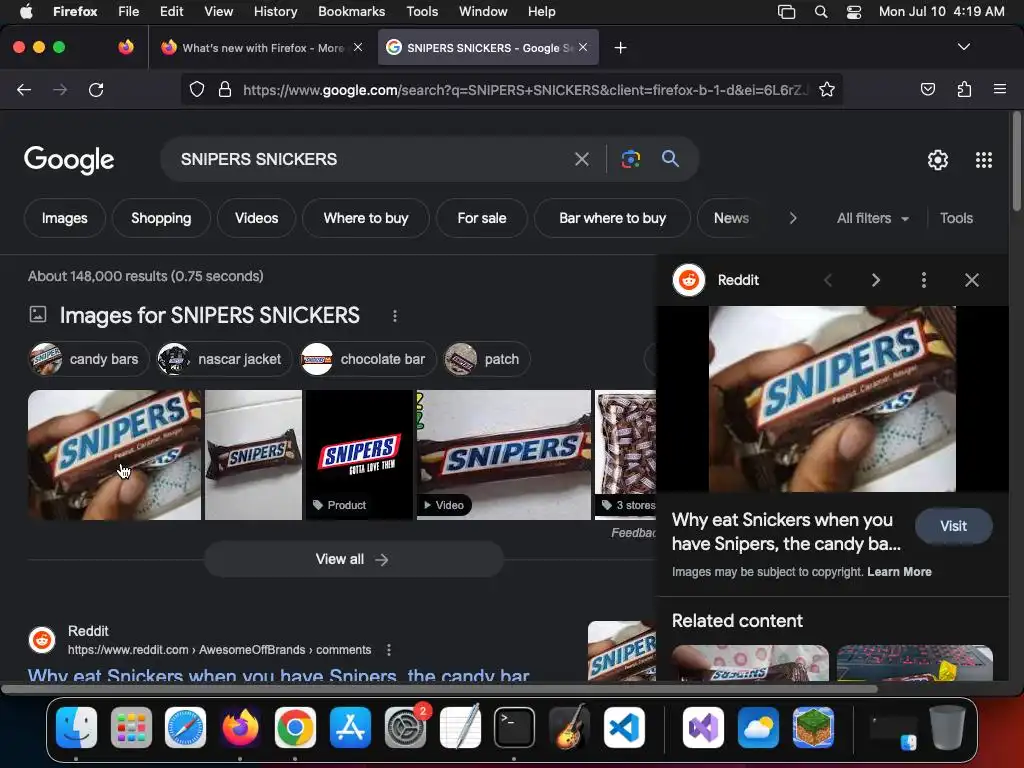The height and width of the screenshot is (768, 1024).
Task: Filter results by Images chip
Action: tap(65, 218)
